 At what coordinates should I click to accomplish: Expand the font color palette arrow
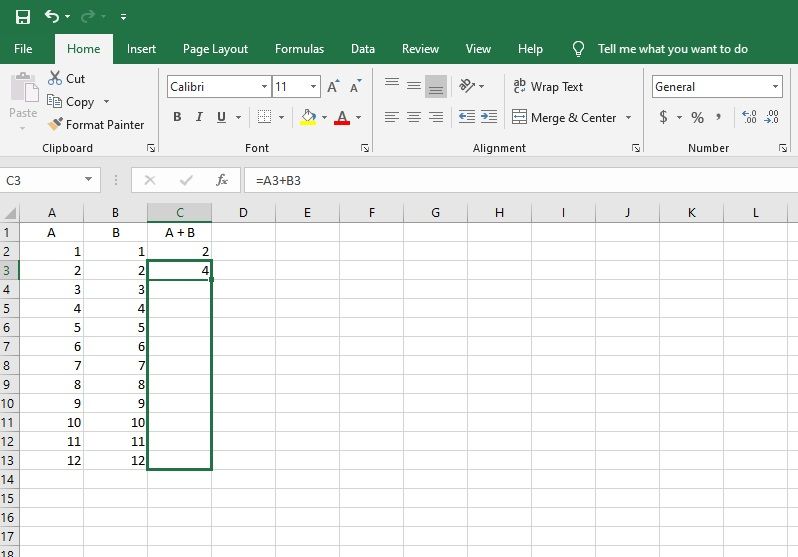tap(359, 118)
